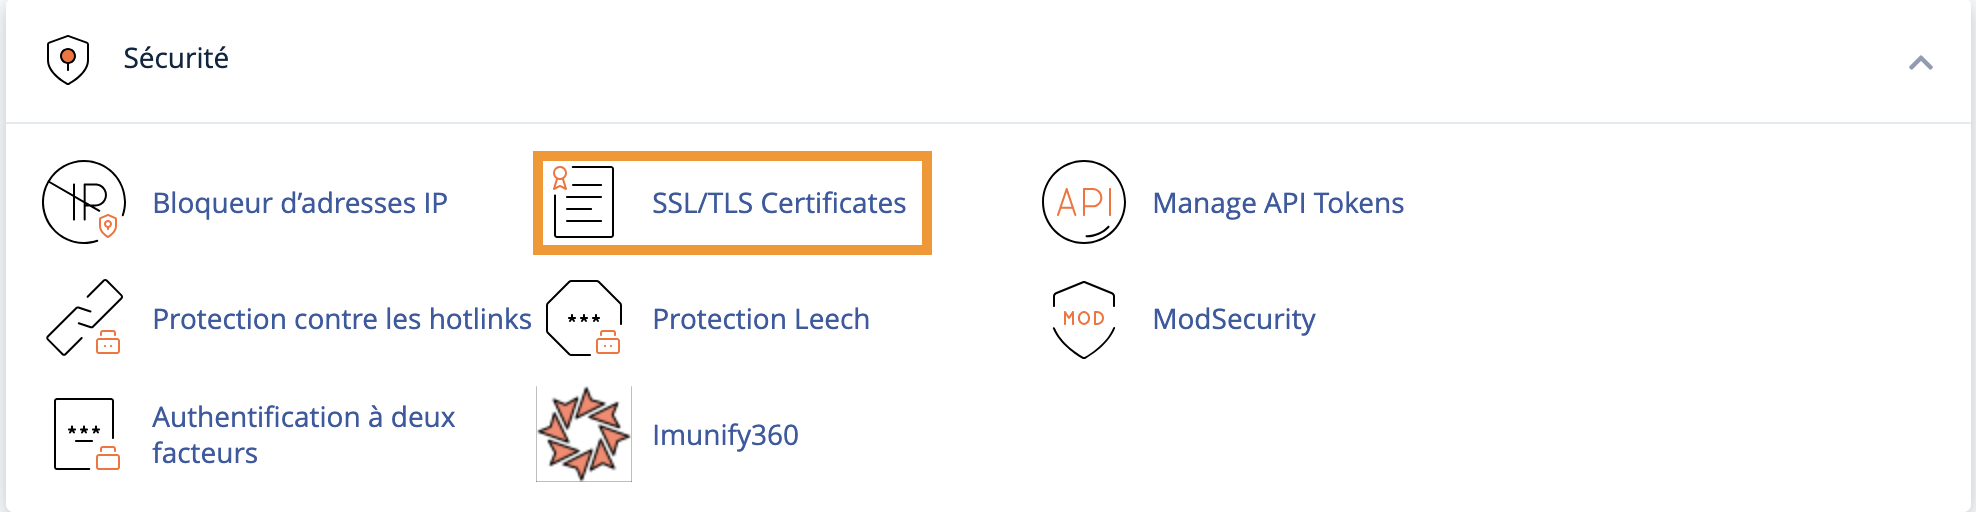The width and height of the screenshot is (1976, 512).
Task: Click the Sécurité section title
Action: coord(176,58)
